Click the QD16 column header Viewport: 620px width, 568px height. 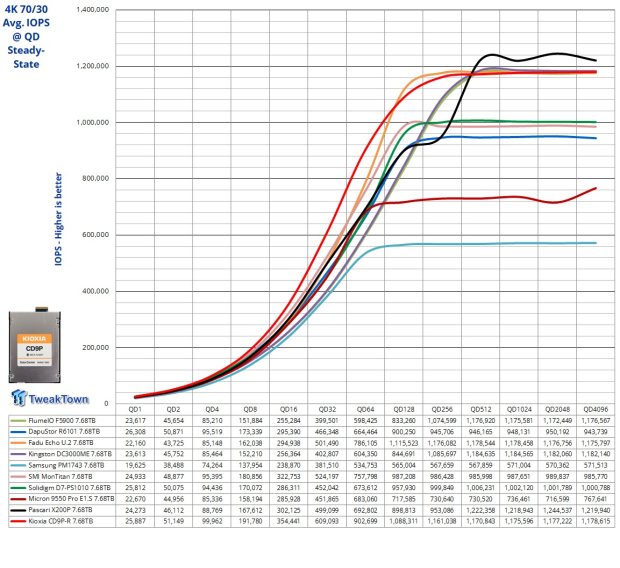coord(289,409)
